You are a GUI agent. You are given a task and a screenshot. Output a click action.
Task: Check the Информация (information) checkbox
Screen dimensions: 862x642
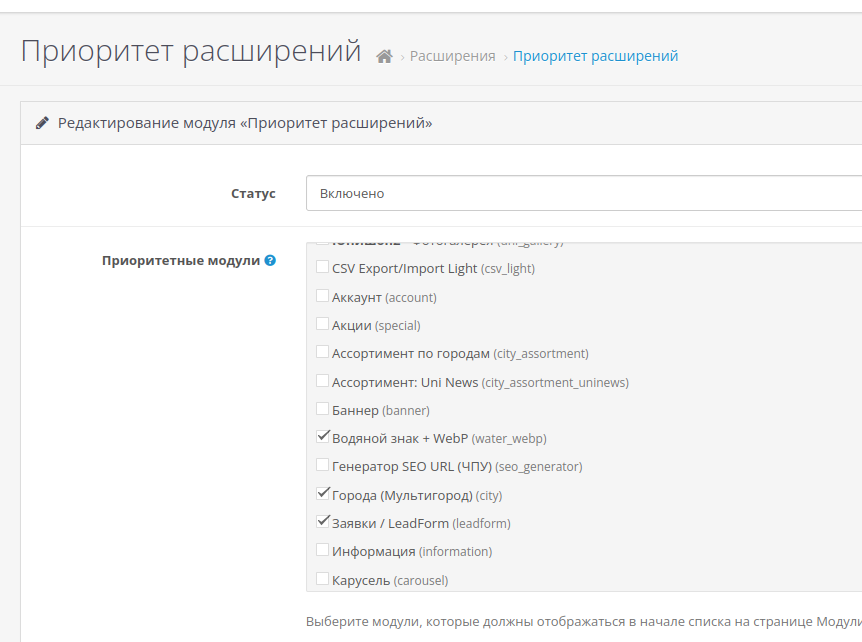pyautogui.click(x=323, y=550)
